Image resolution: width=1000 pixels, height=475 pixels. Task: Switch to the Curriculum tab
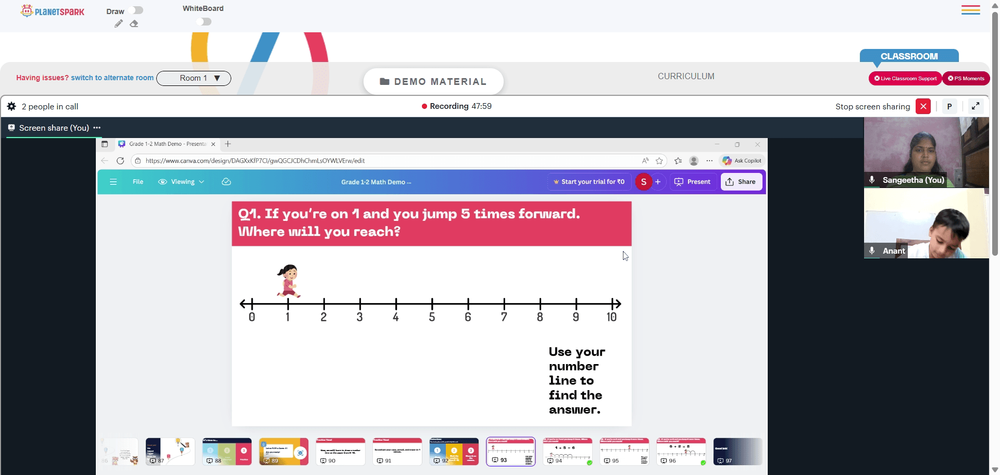686,76
